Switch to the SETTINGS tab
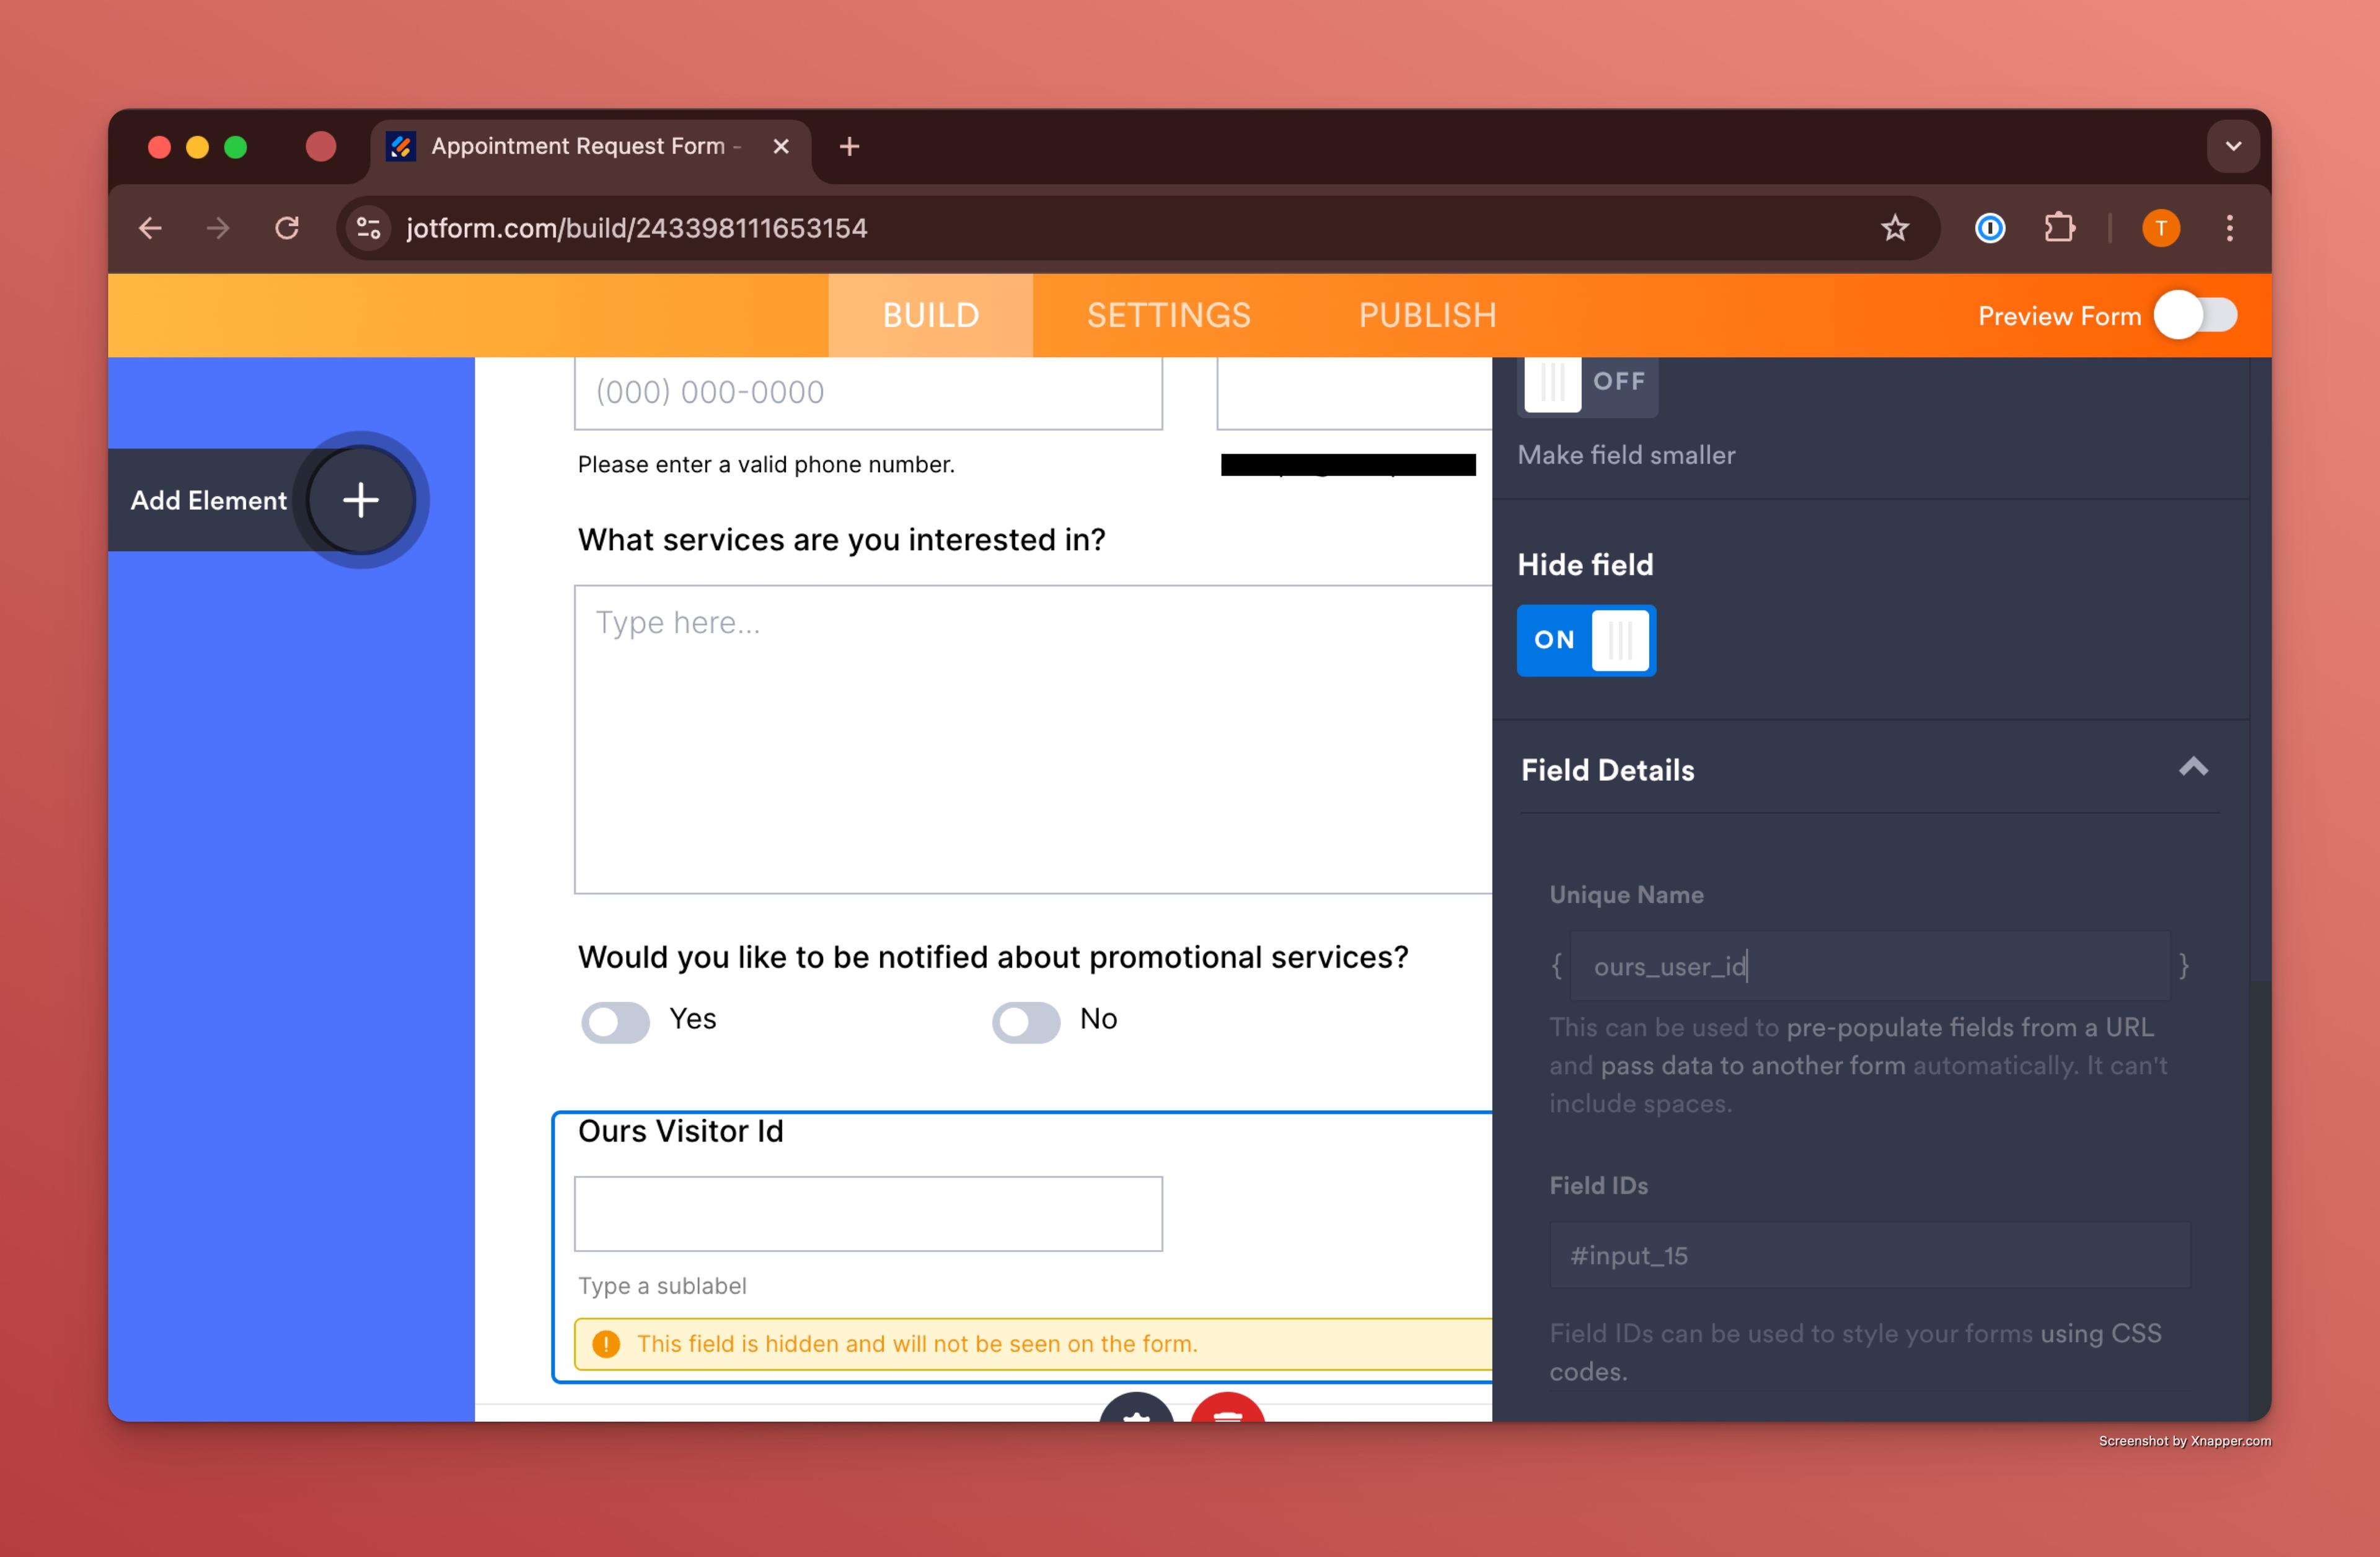The height and width of the screenshot is (1557, 2380). pyautogui.click(x=1168, y=316)
